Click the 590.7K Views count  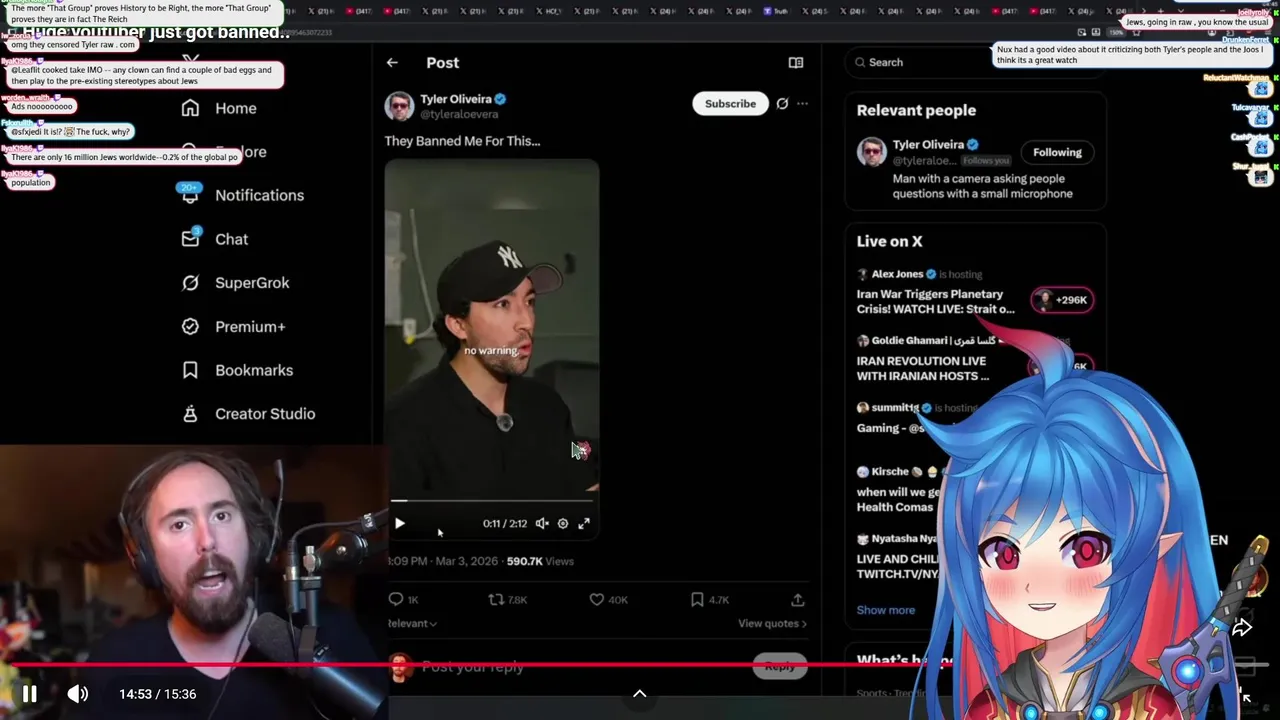point(540,561)
